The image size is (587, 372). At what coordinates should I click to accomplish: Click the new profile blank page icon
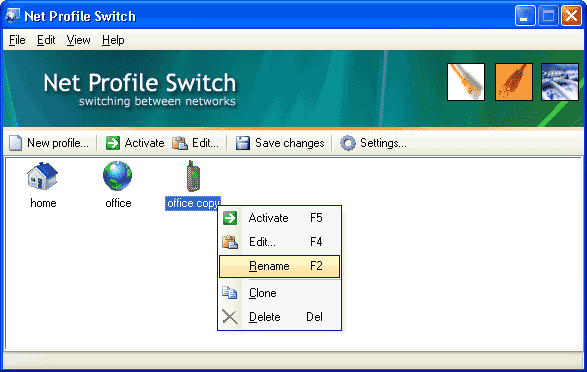click(x=15, y=143)
